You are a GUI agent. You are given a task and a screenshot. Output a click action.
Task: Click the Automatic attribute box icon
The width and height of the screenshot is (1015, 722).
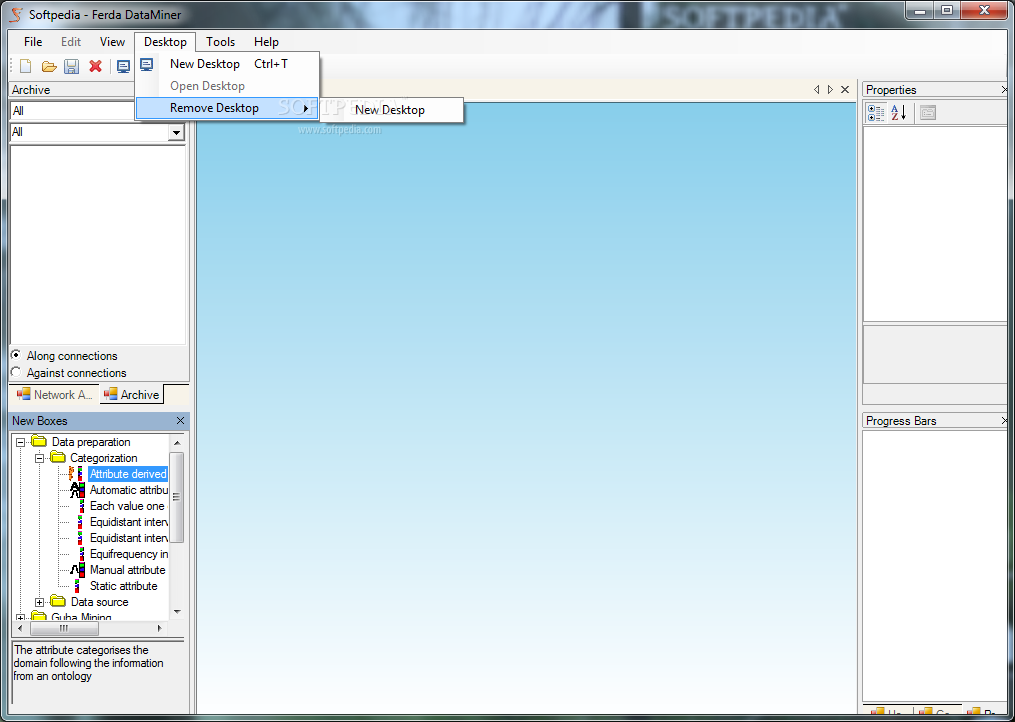(x=77, y=490)
